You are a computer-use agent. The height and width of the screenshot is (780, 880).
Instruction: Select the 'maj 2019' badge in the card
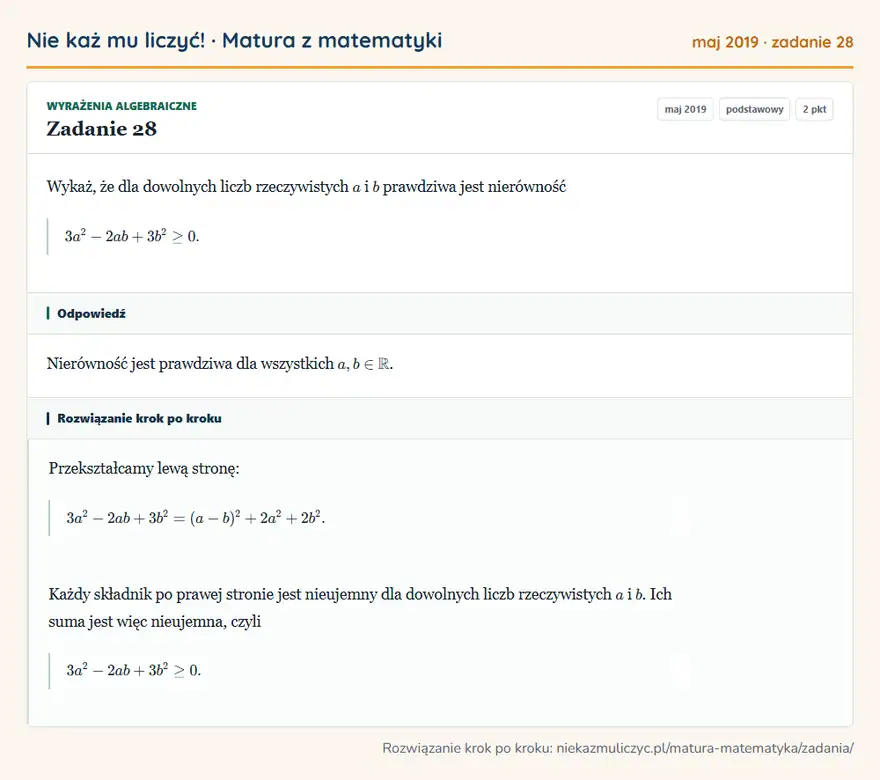pos(685,109)
